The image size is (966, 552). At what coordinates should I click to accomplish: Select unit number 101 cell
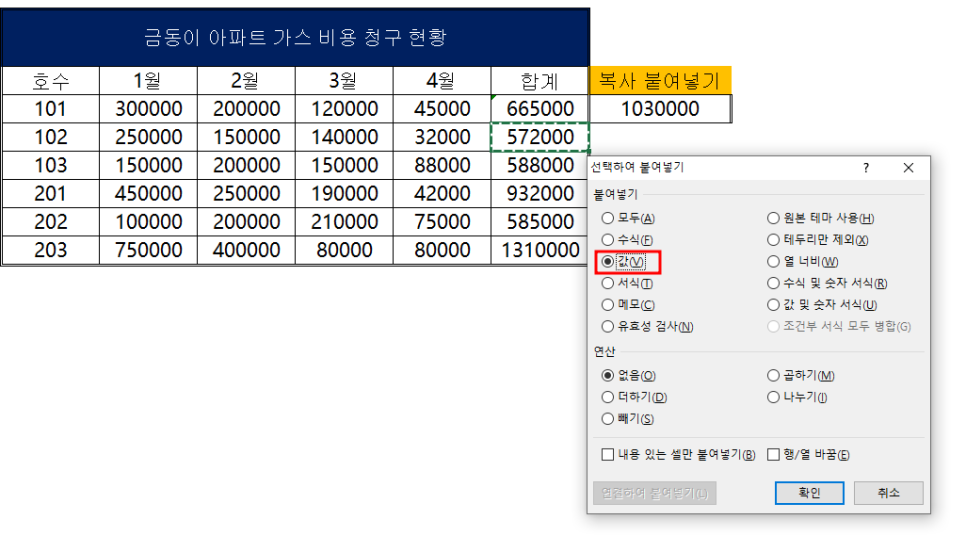coord(51,109)
